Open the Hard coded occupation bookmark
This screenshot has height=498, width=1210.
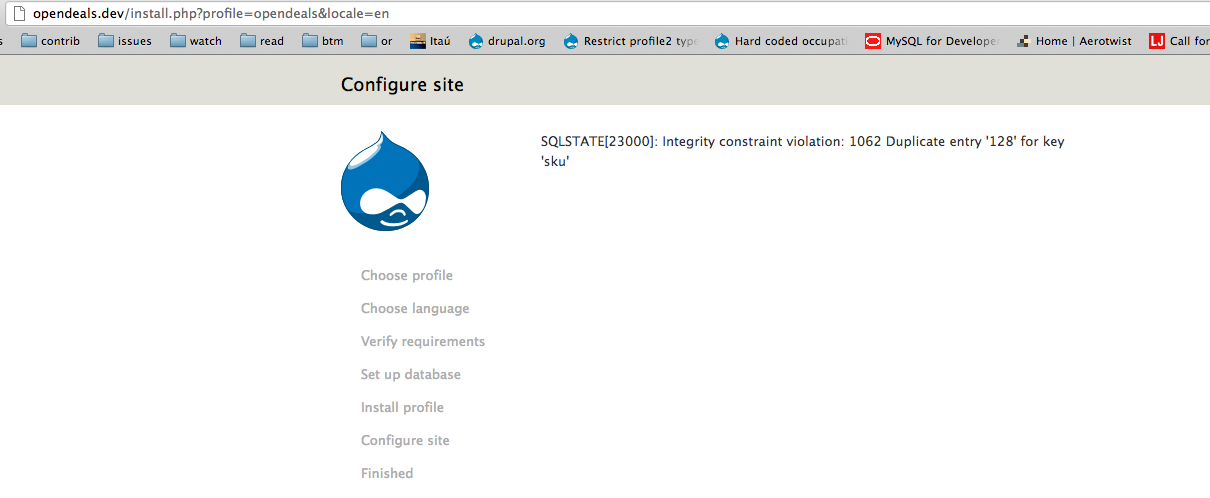pyautogui.click(x=781, y=41)
